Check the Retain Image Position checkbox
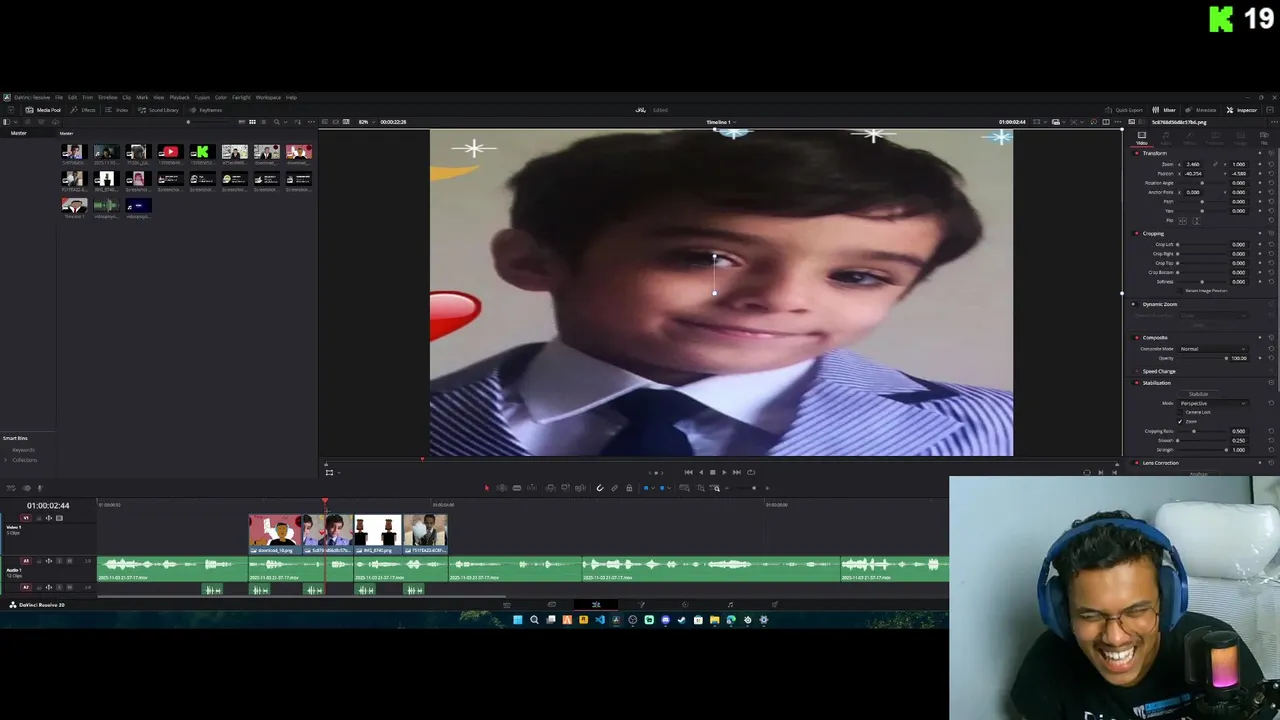 point(1180,290)
